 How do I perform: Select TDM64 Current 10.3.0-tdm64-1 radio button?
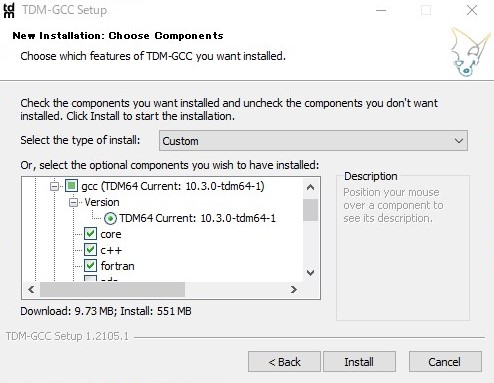click(110, 218)
